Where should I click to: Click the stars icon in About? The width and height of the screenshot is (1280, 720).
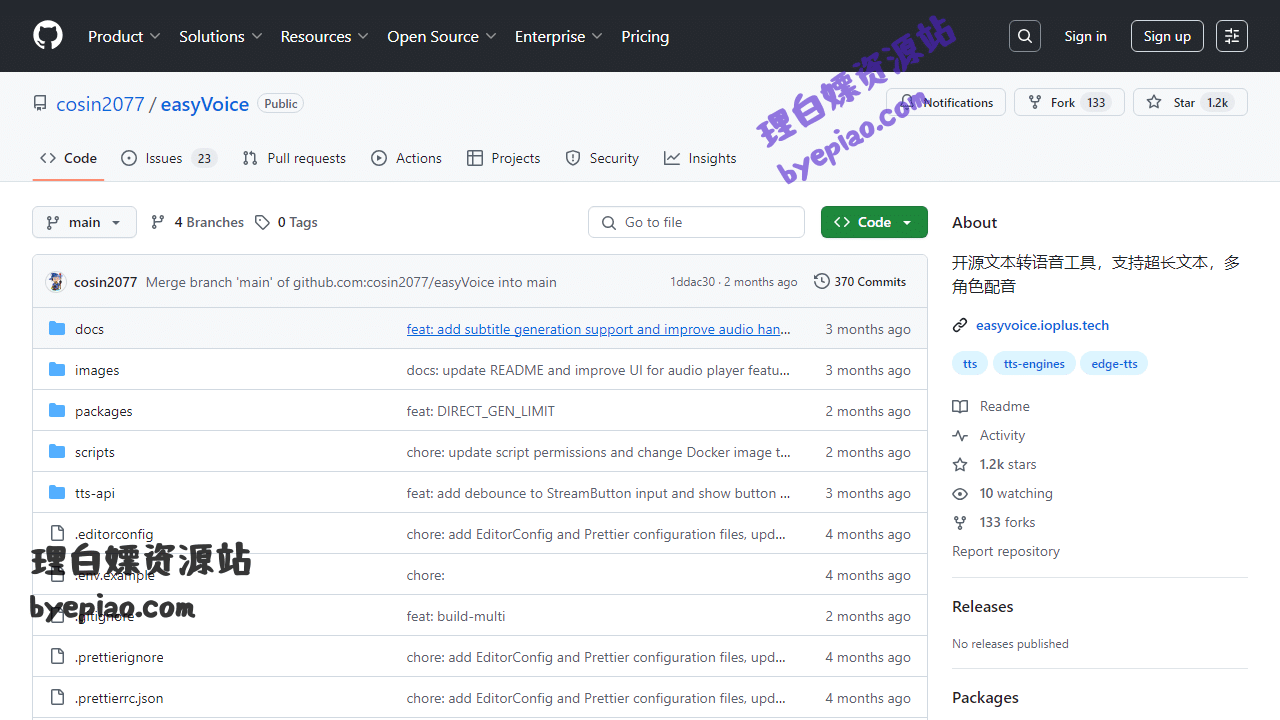[960, 464]
